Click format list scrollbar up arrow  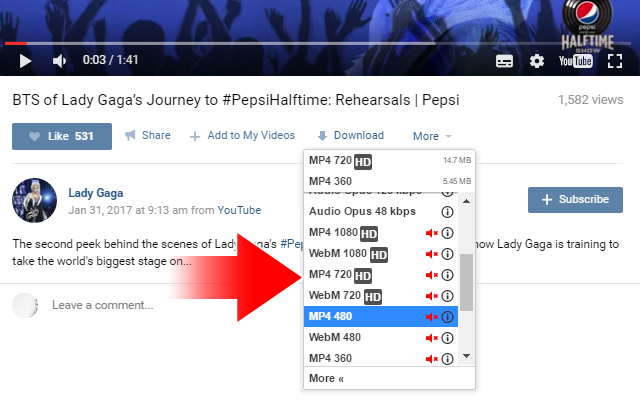466,201
